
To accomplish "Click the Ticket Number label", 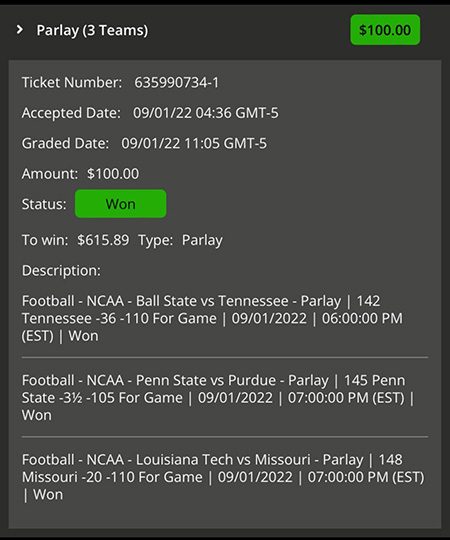I will [x=72, y=83].
